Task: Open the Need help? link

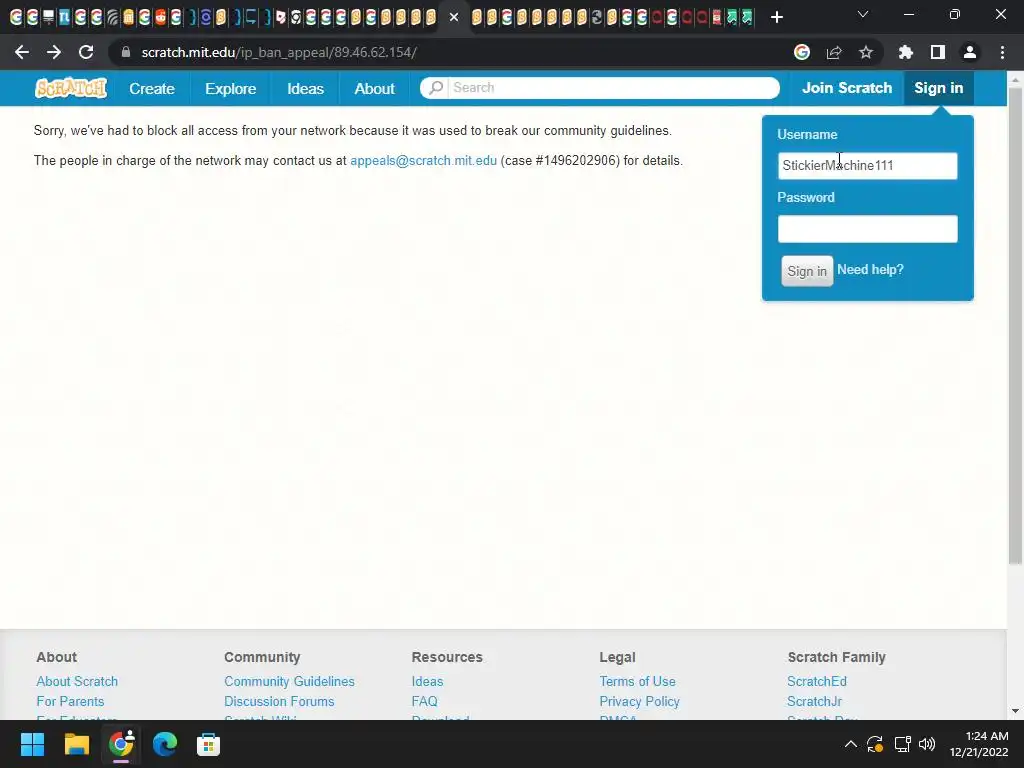Action: click(x=870, y=270)
